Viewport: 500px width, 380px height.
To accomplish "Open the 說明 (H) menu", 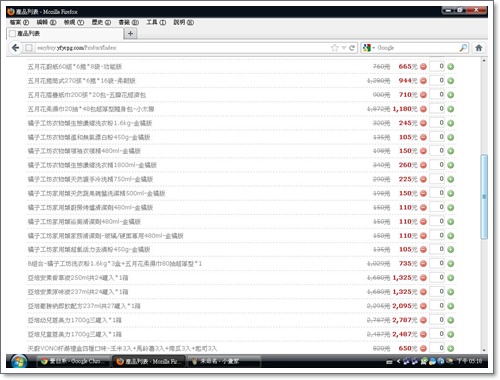I will click(183, 22).
